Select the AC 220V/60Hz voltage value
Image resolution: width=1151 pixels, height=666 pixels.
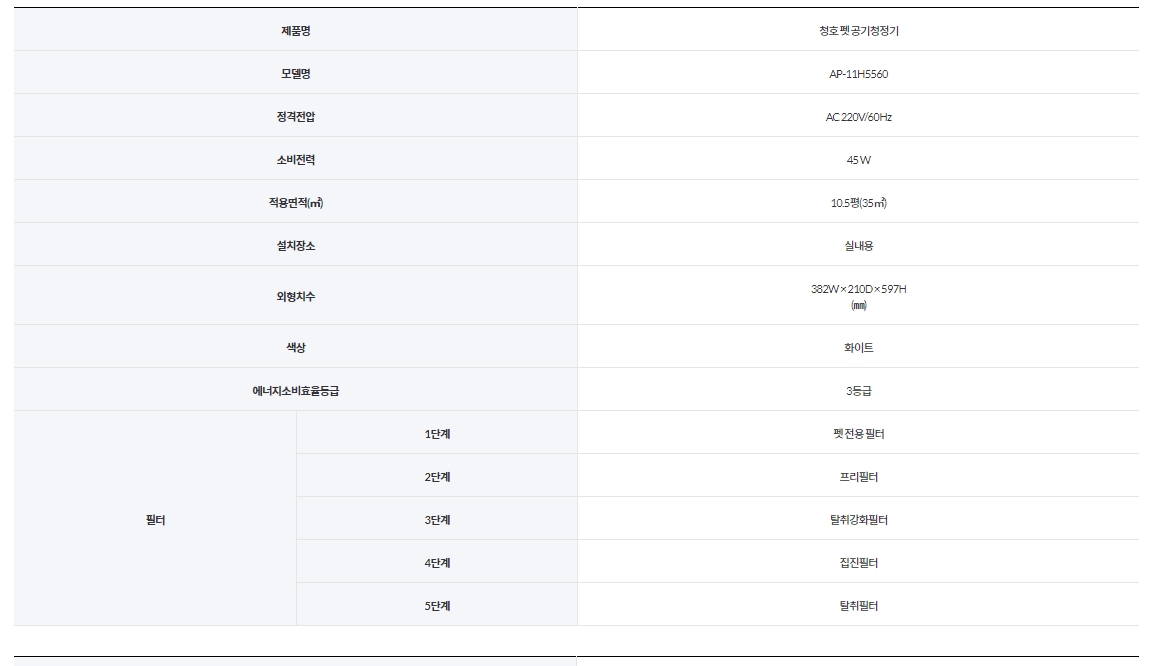click(858, 117)
